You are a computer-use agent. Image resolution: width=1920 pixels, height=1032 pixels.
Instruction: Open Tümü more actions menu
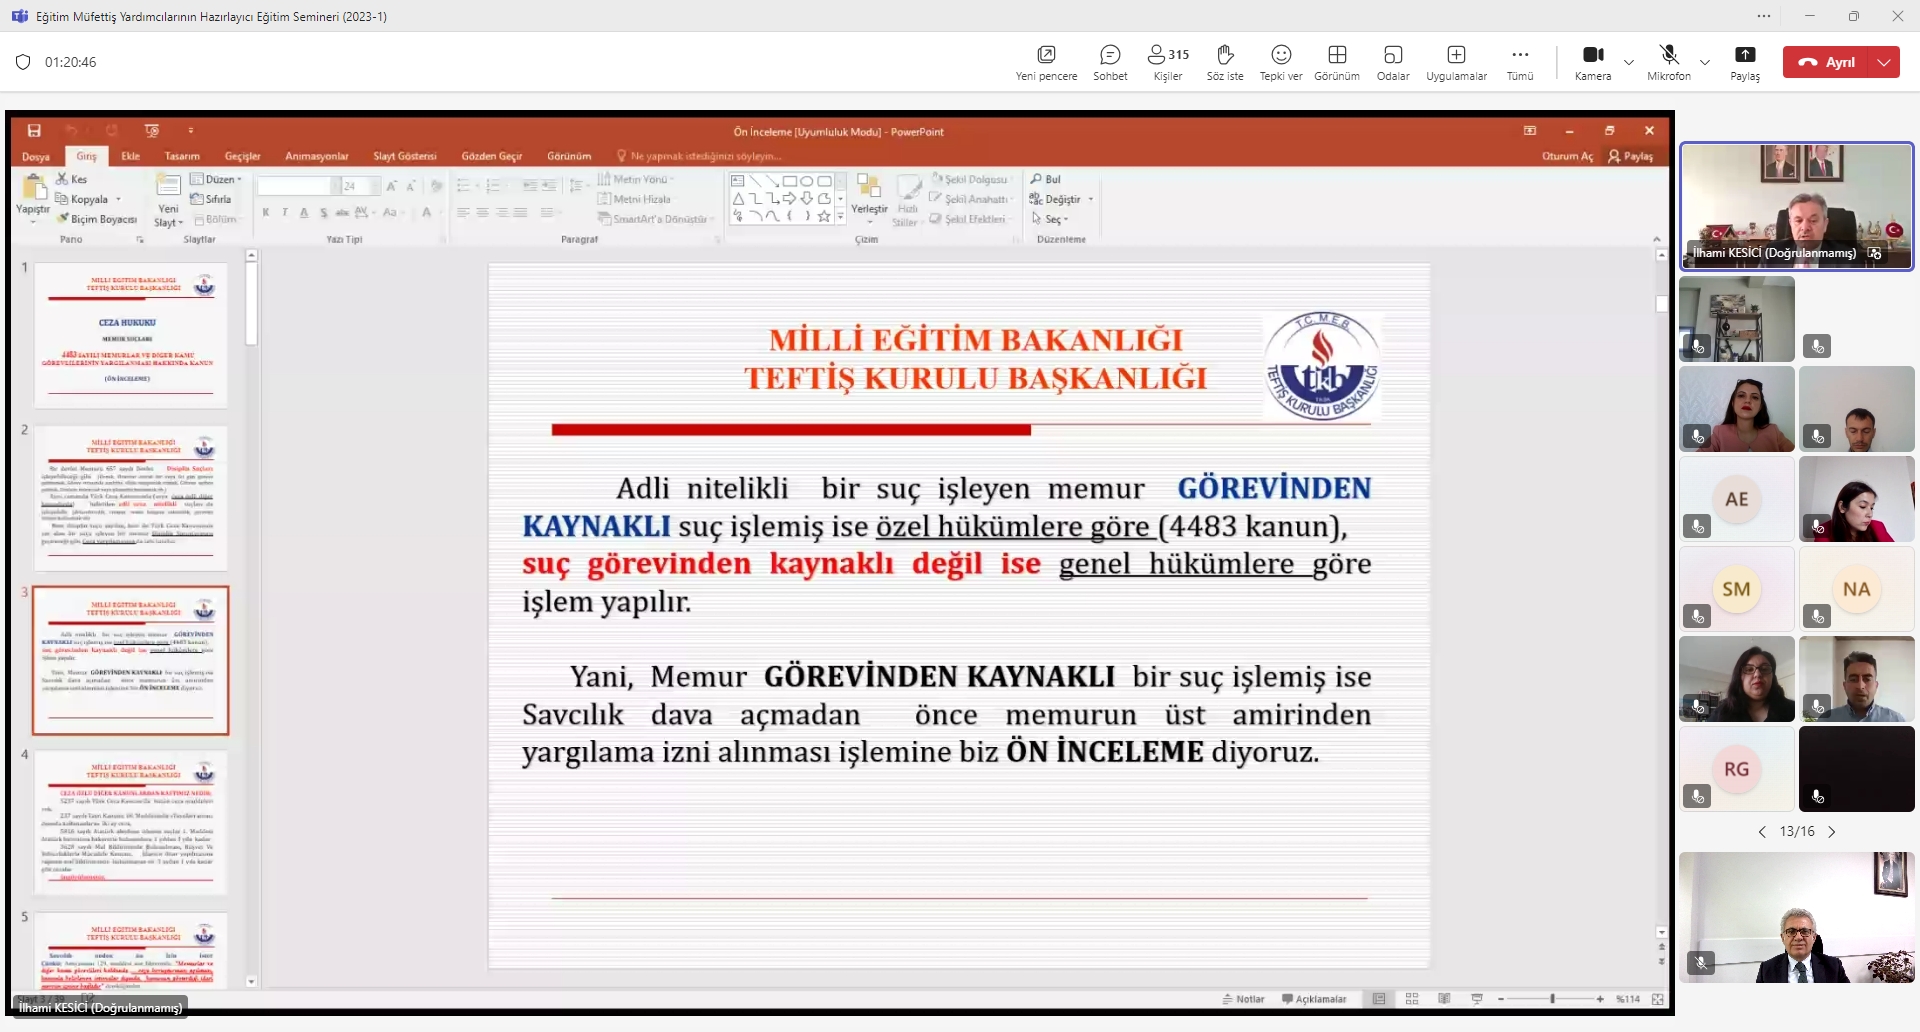click(1520, 62)
